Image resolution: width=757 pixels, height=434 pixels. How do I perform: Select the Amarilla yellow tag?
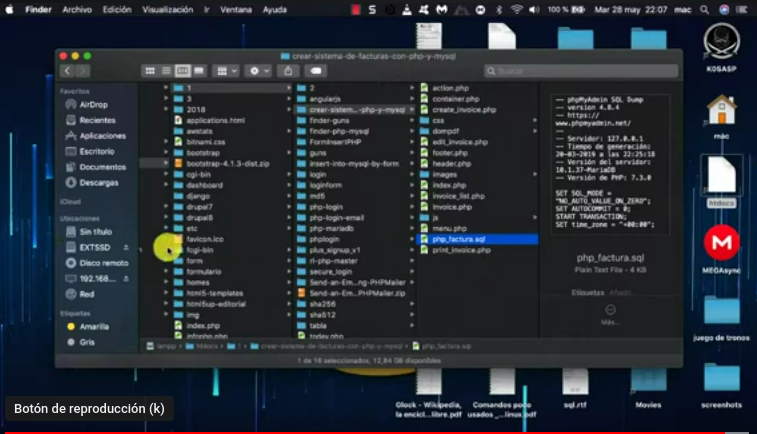(x=94, y=326)
